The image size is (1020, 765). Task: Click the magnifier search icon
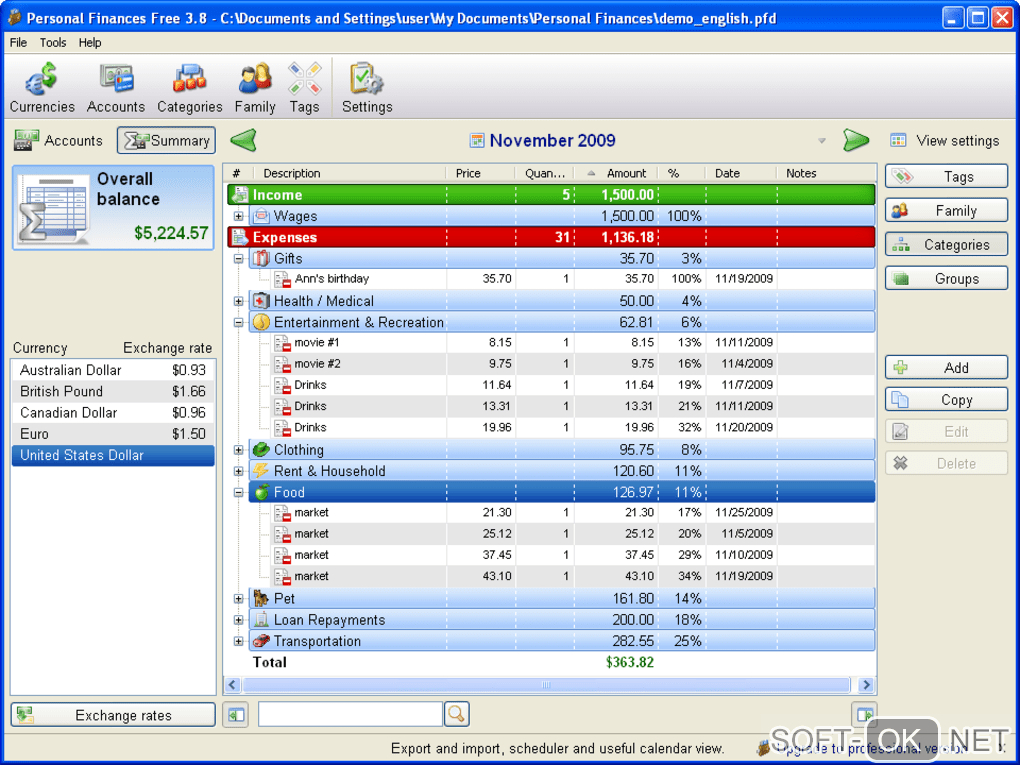tap(457, 714)
